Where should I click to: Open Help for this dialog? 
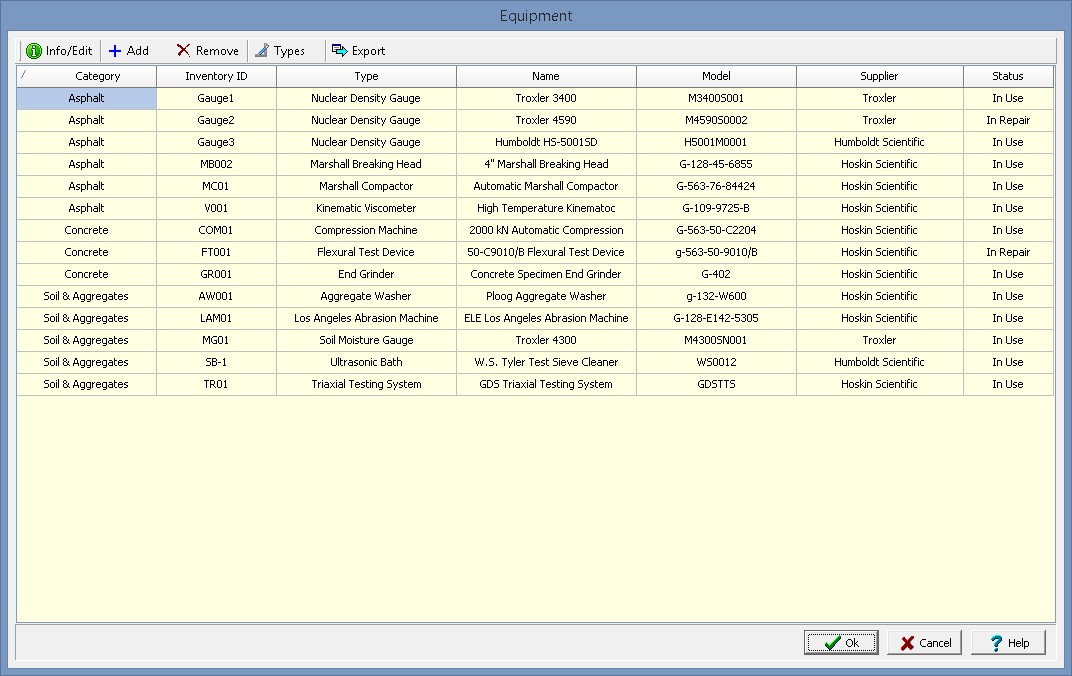[1008, 643]
